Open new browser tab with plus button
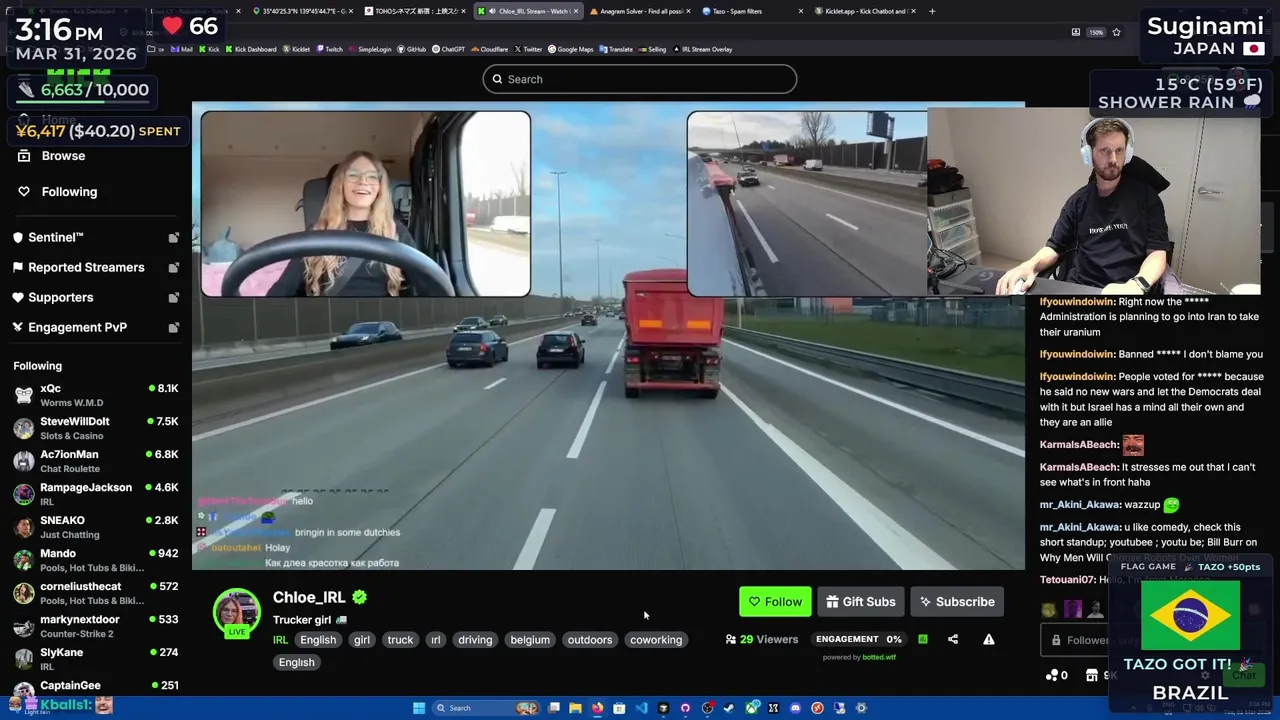Screen dimensions: 1280x720 932,11
